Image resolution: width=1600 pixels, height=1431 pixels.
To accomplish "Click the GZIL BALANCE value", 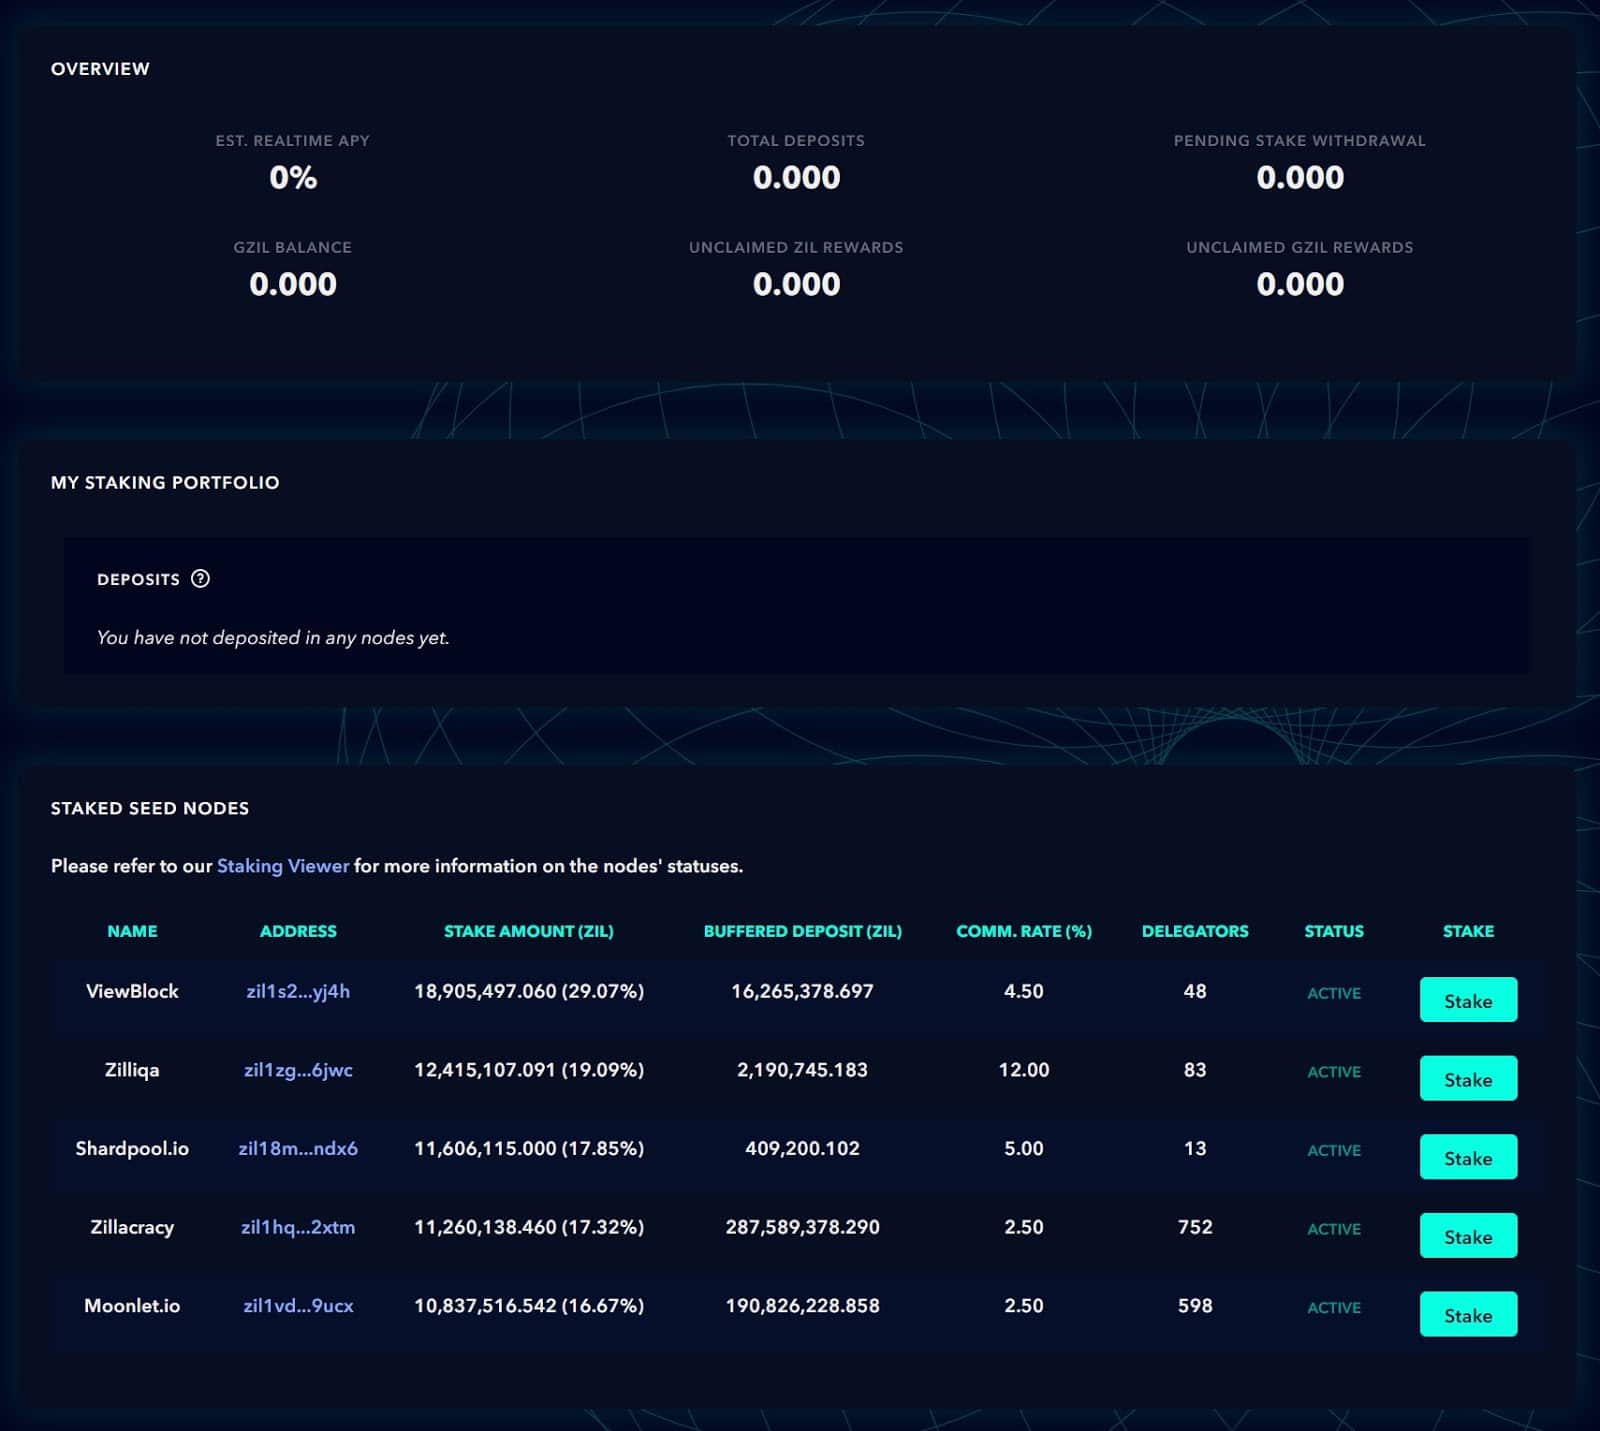I will (x=293, y=284).
